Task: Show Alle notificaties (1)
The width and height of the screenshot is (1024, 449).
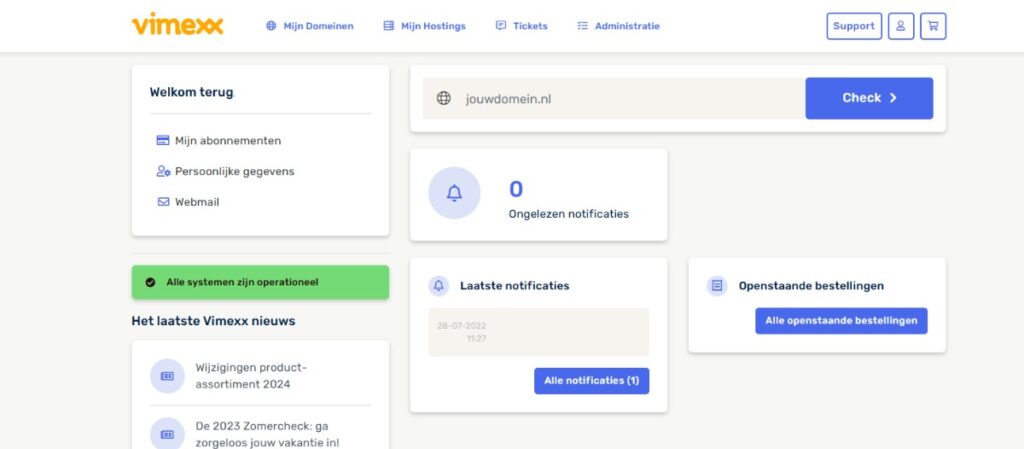Action: tap(591, 381)
